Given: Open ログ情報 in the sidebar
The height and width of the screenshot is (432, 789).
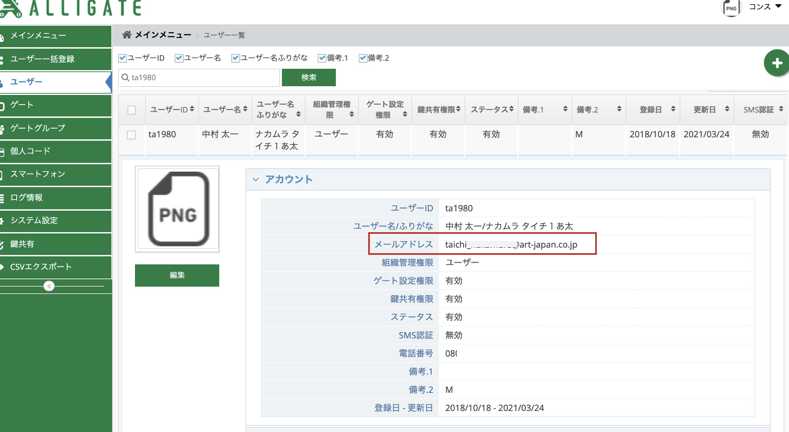Looking at the screenshot, I should (x=55, y=198).
